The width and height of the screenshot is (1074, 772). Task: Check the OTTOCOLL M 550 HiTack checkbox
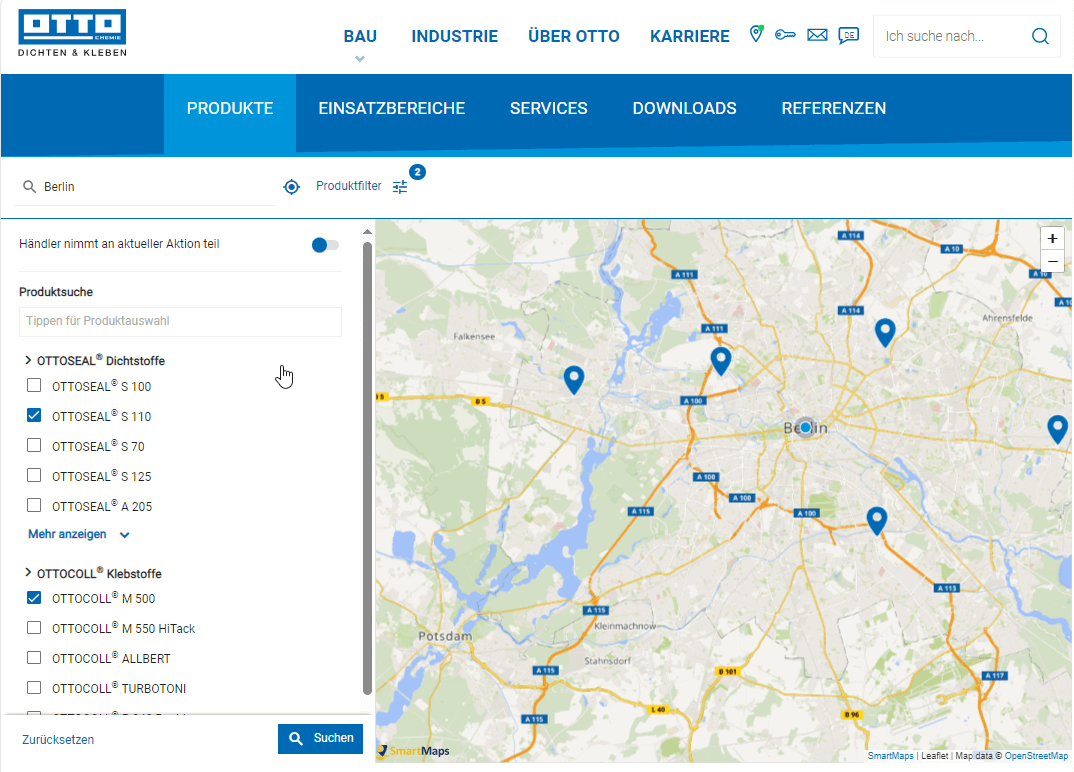point(34,627)
